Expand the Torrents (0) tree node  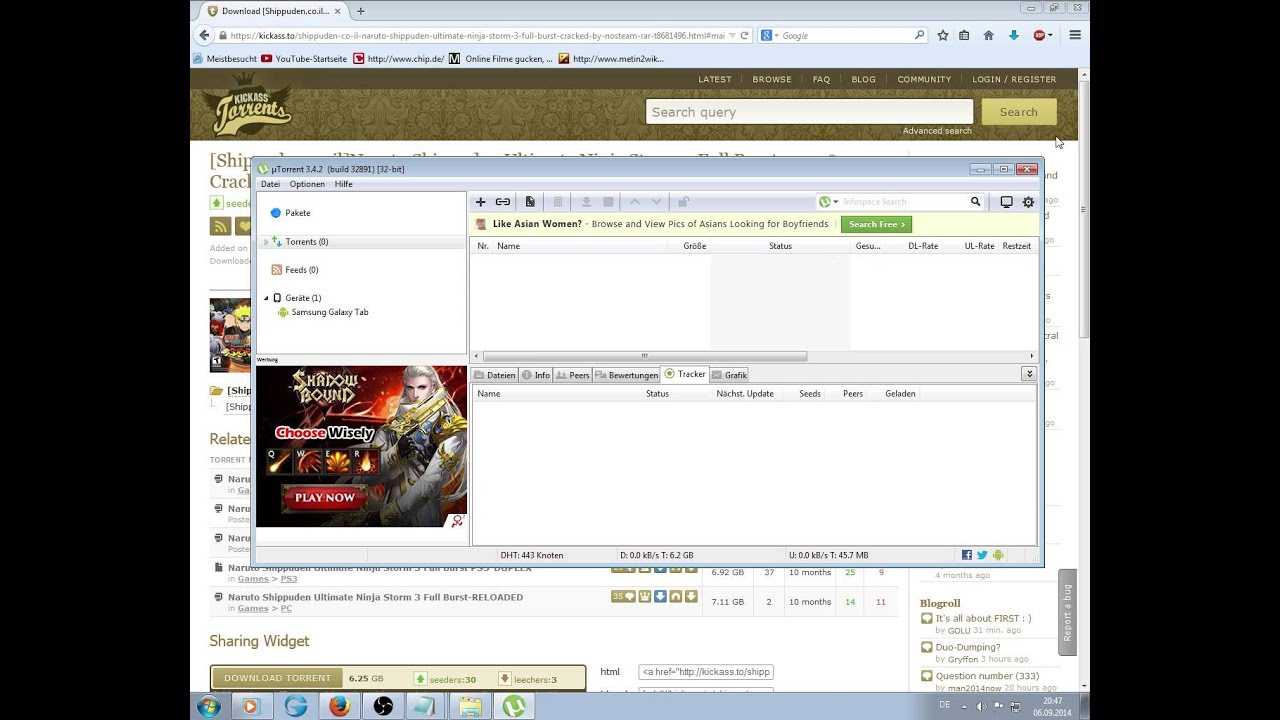tap(266, 242)
